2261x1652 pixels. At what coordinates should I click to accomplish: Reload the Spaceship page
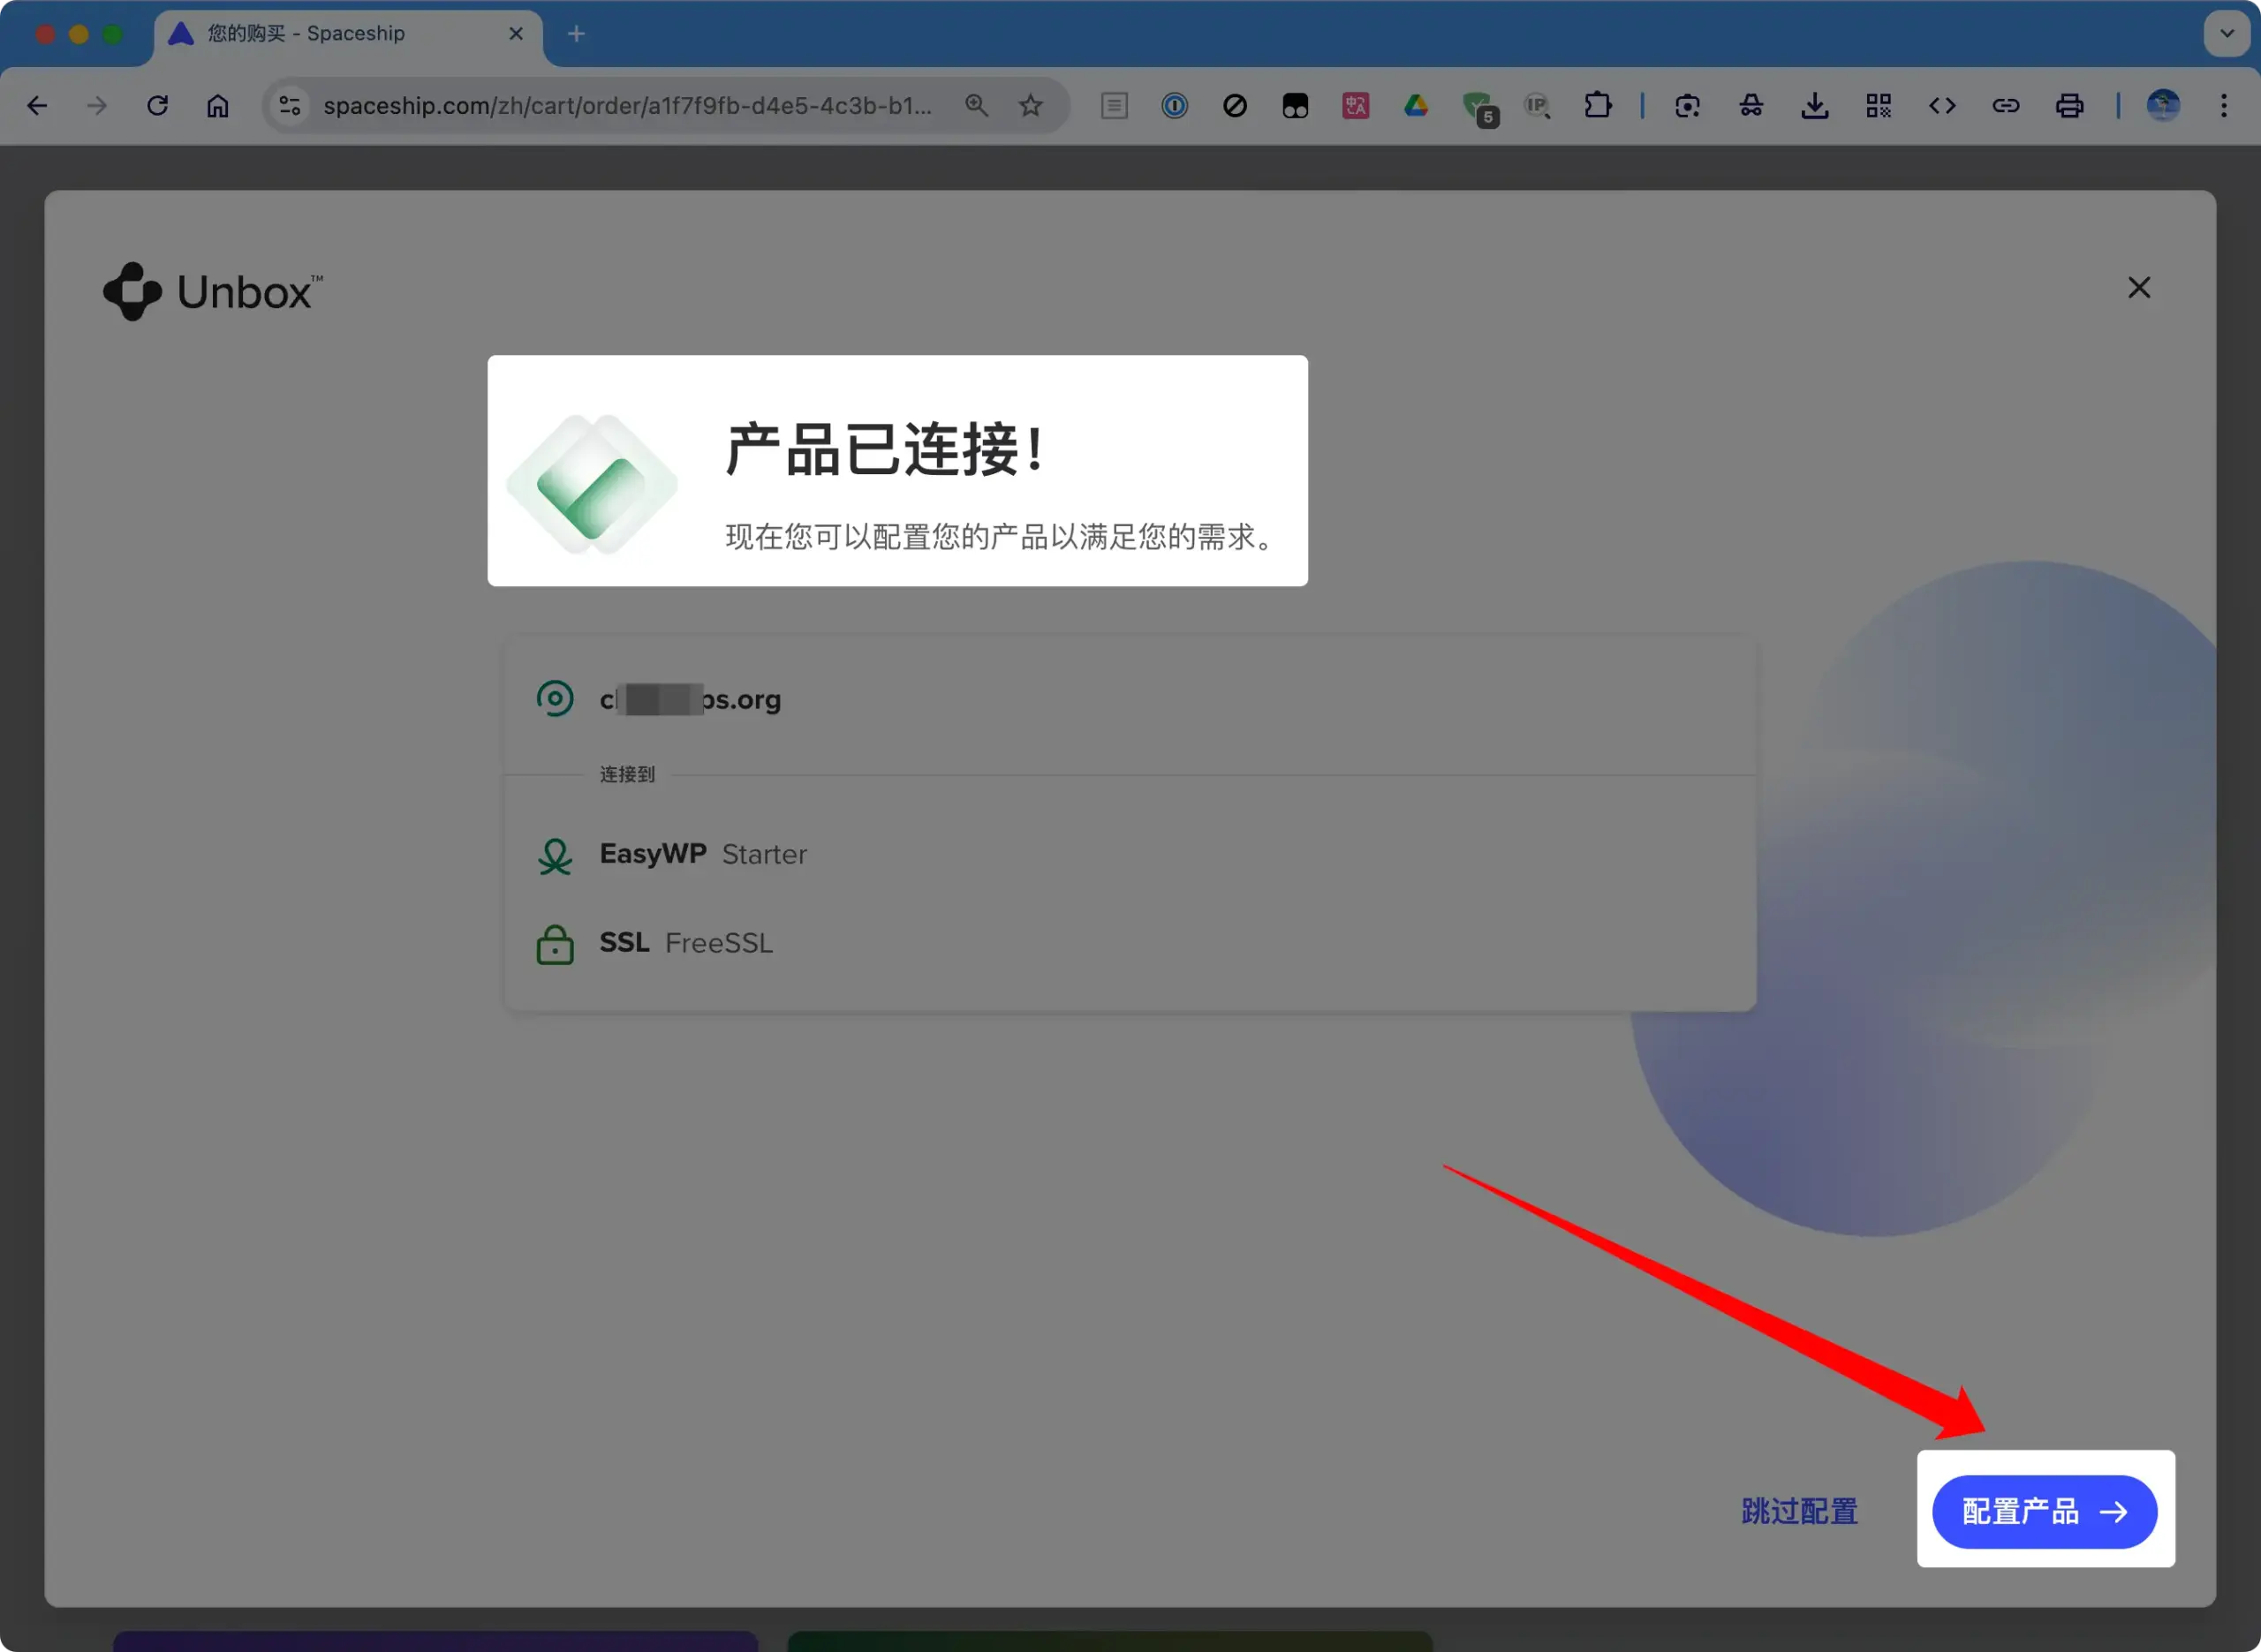[157, 106]
